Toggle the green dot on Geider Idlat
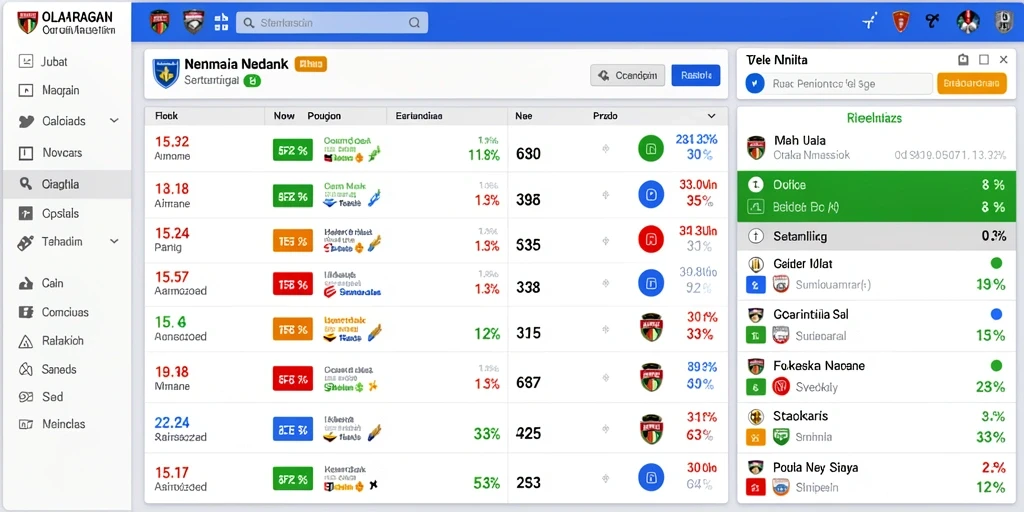This screenshot has width=1024, height=512. click(996, 263)
